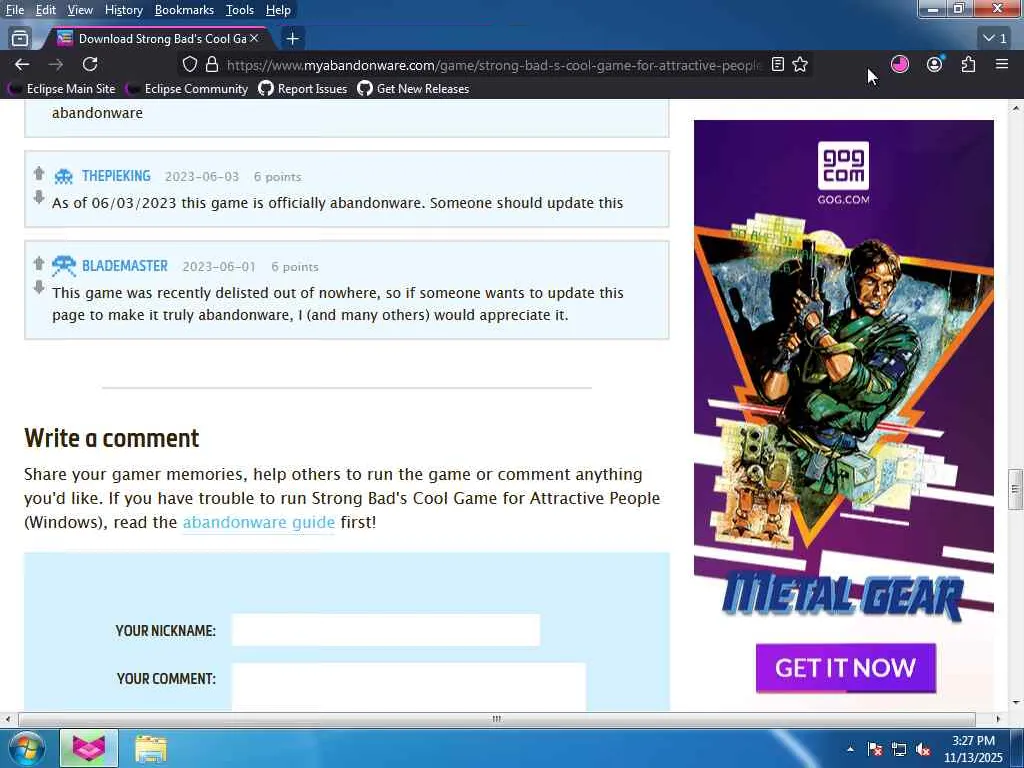Open the tracking protection shield icon

[x=189, y=64]
